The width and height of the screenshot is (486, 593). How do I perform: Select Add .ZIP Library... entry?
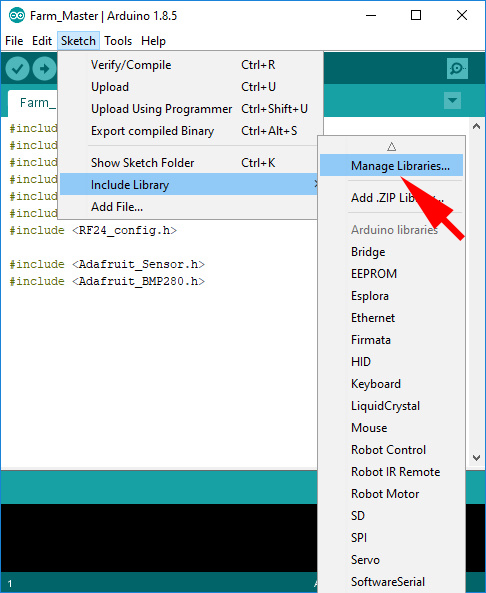[x=391, y=198]
